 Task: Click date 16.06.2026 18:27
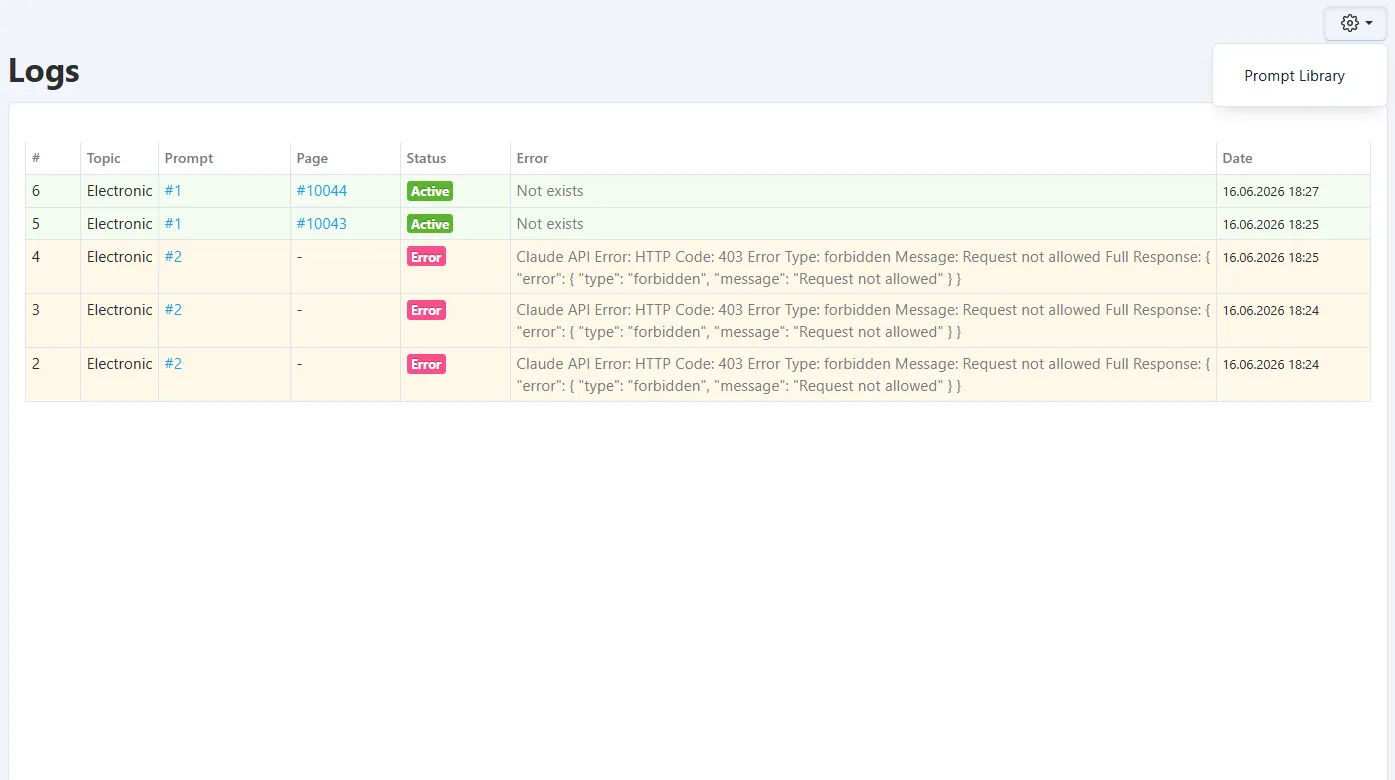(x=1270, y=191)
